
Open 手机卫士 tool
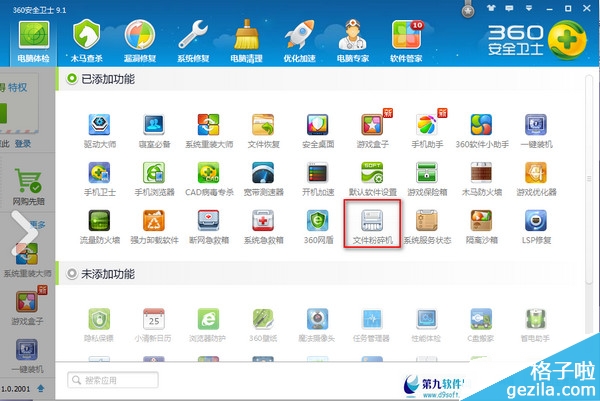click(99, 179)
